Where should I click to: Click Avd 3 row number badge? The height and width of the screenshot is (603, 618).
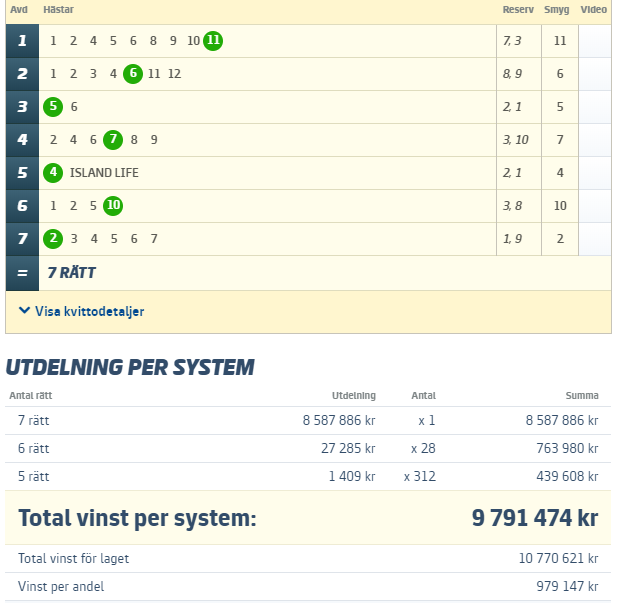(22, 107)
